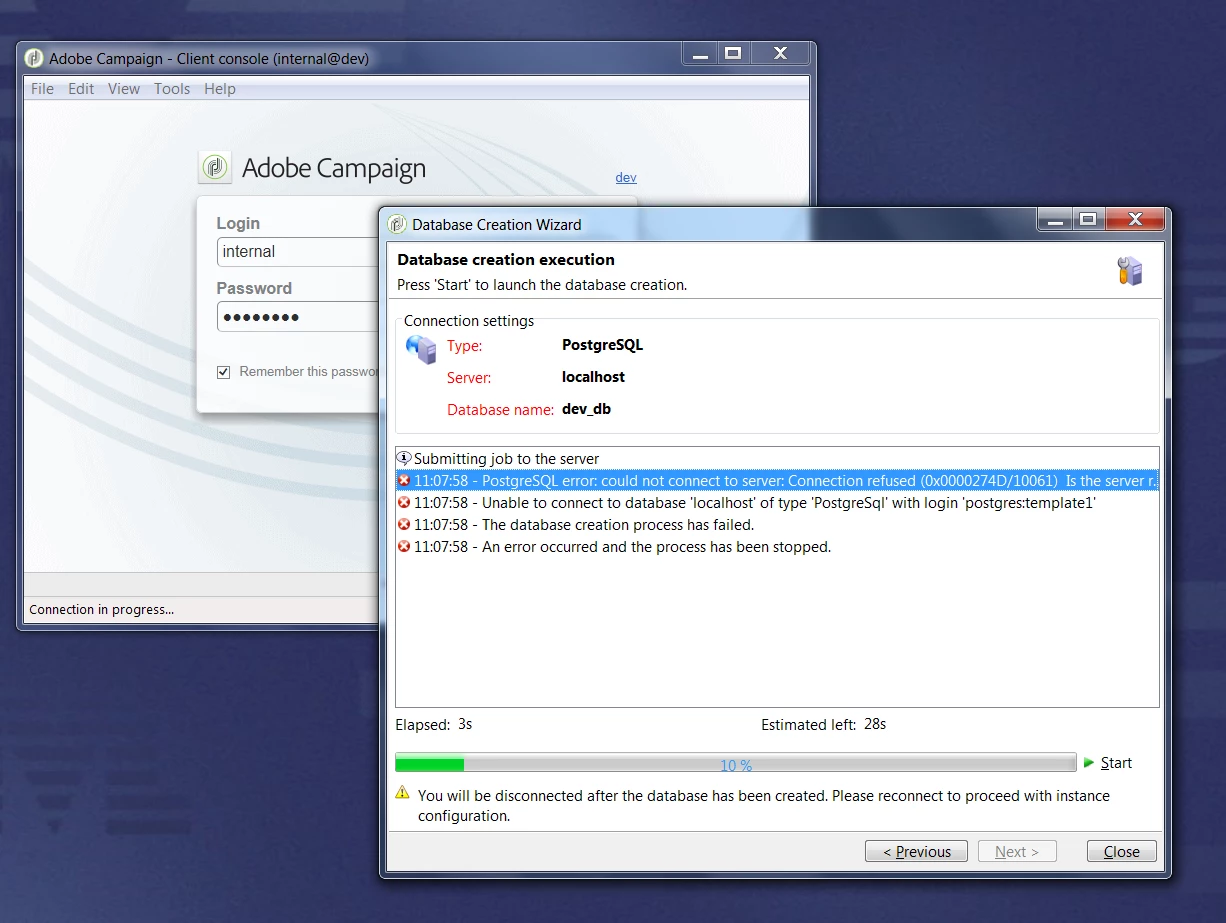Click error icon on the 'An error occurred' row
Viewport: 1226px width, 923px height.
[x=404, y=547]
